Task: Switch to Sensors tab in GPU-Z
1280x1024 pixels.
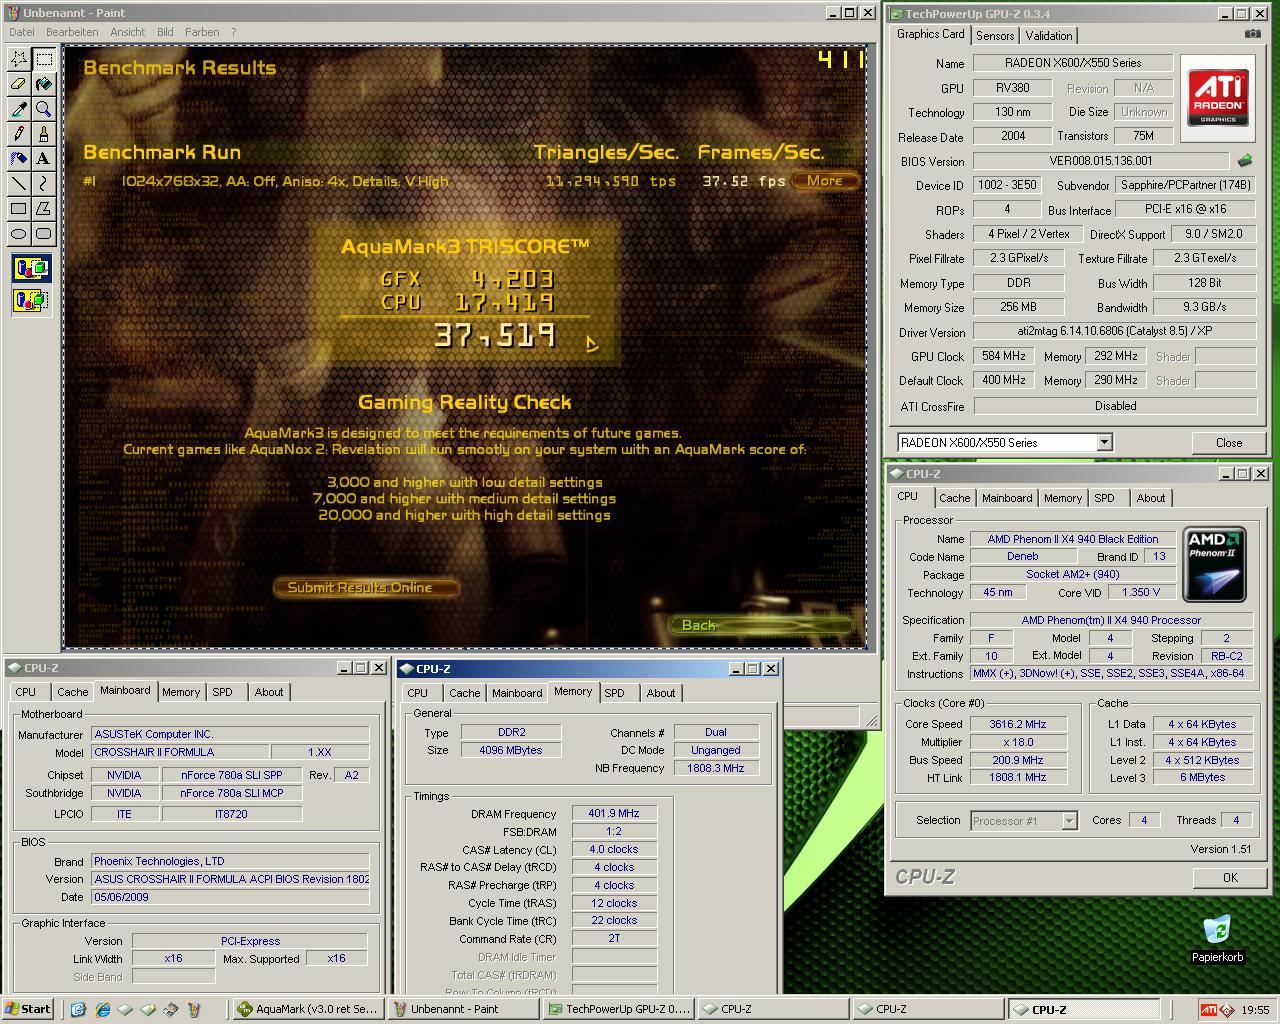Action: tap(995, 35)
